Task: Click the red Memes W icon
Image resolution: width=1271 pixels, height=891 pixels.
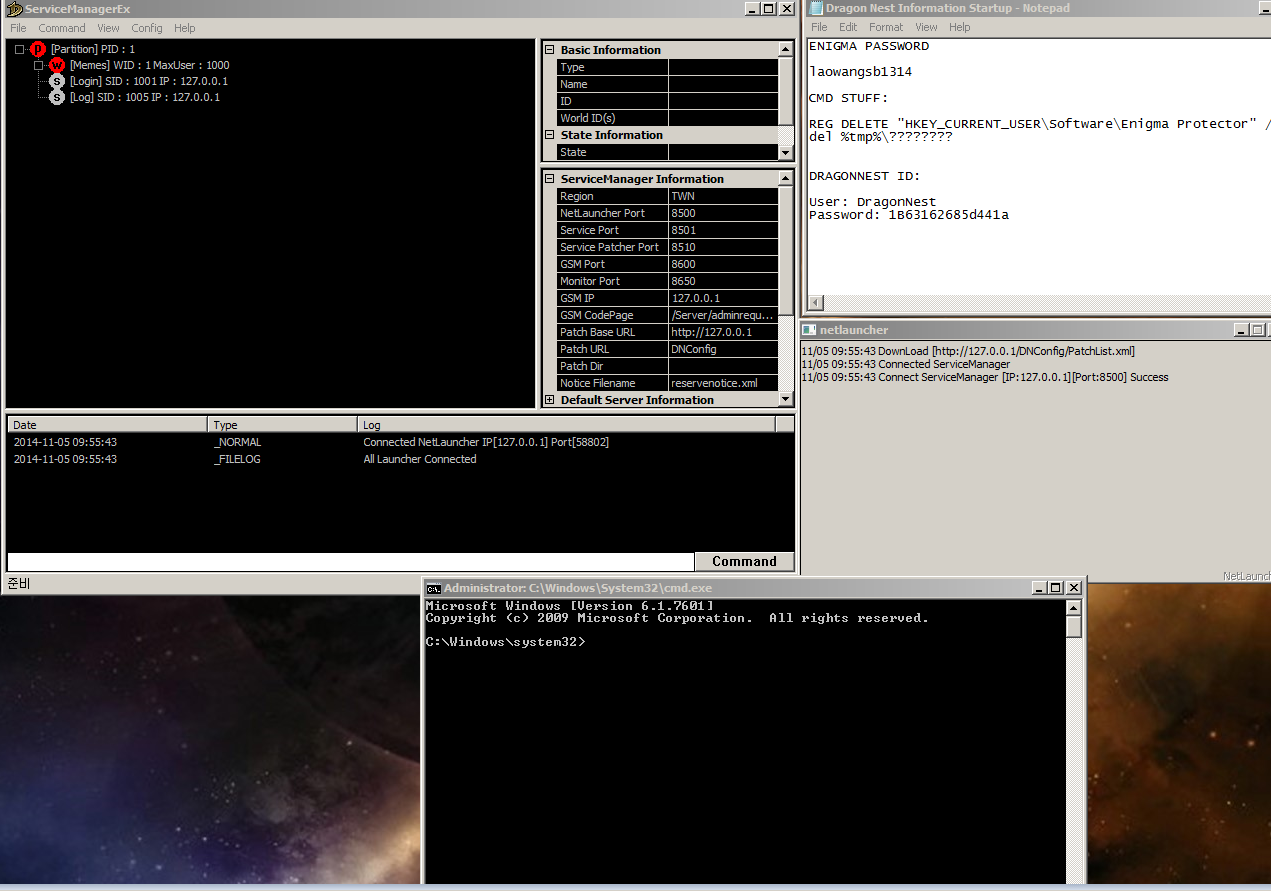Action: click(57, 65)
